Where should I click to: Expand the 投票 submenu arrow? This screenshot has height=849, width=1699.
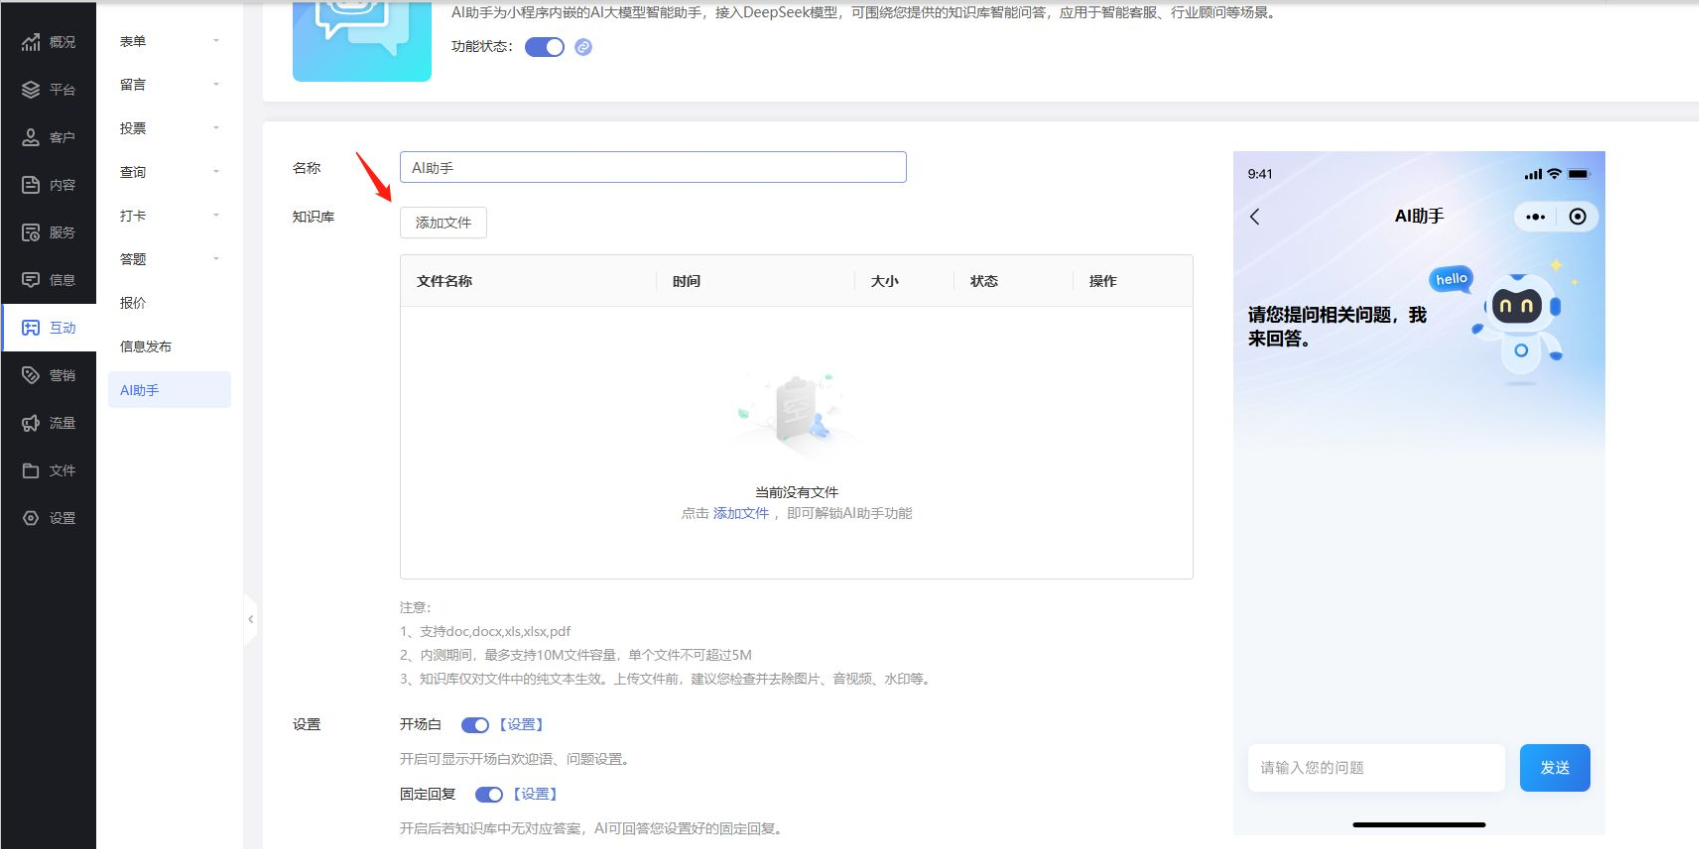click(216, 128)
